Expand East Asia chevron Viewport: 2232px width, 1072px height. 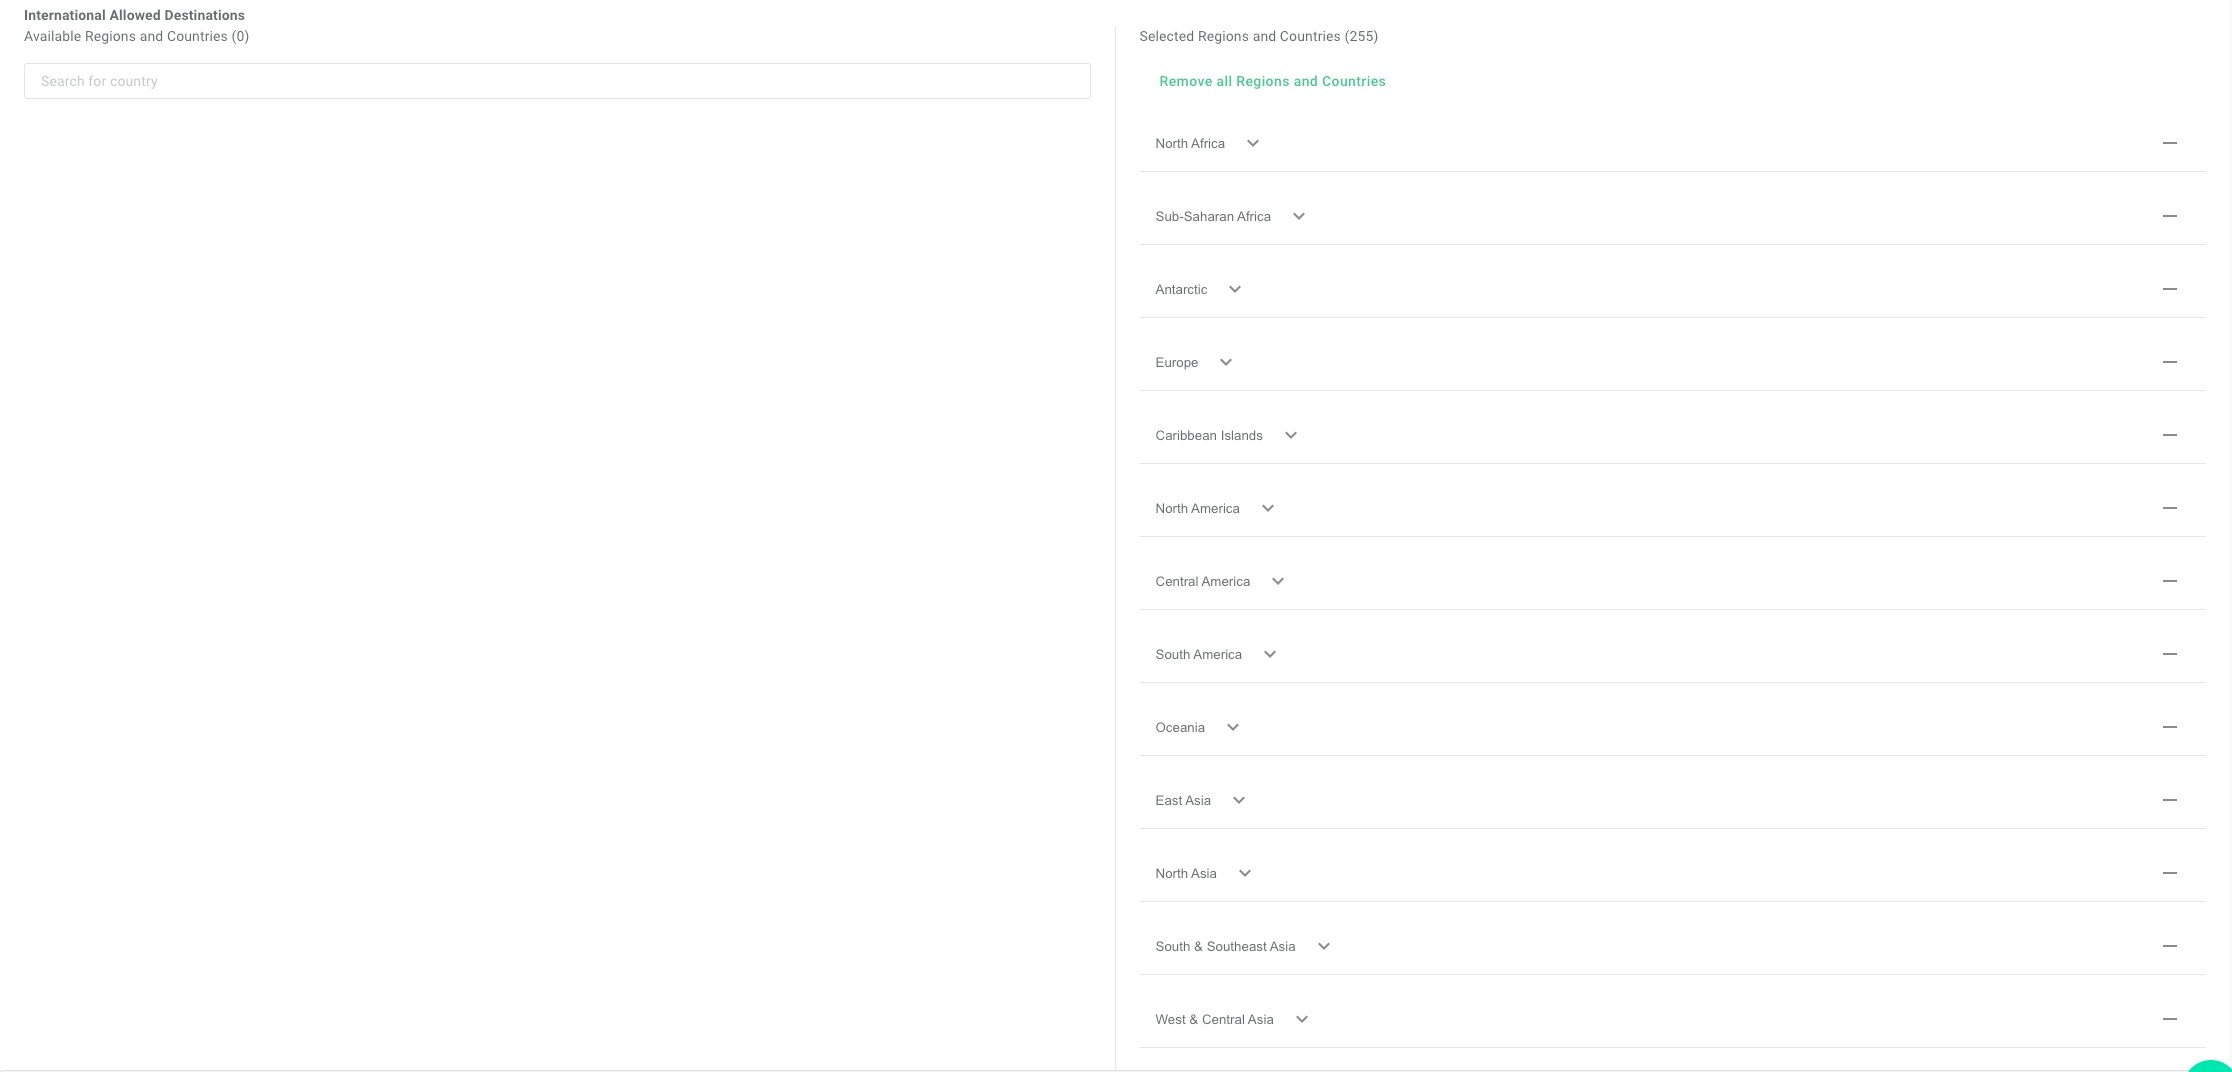coord(1238,800)
